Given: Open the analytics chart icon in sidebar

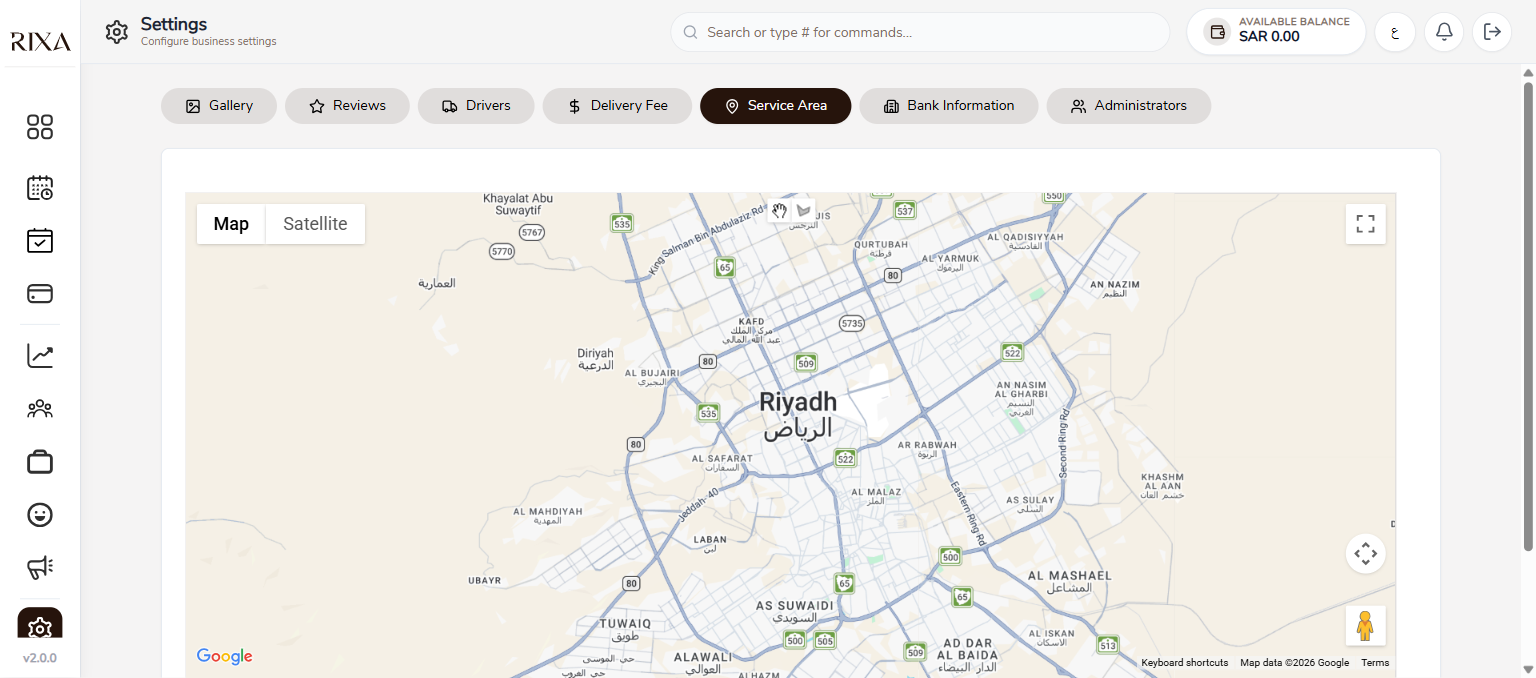Looking at the screenshot, I should [x=40, y=356].
